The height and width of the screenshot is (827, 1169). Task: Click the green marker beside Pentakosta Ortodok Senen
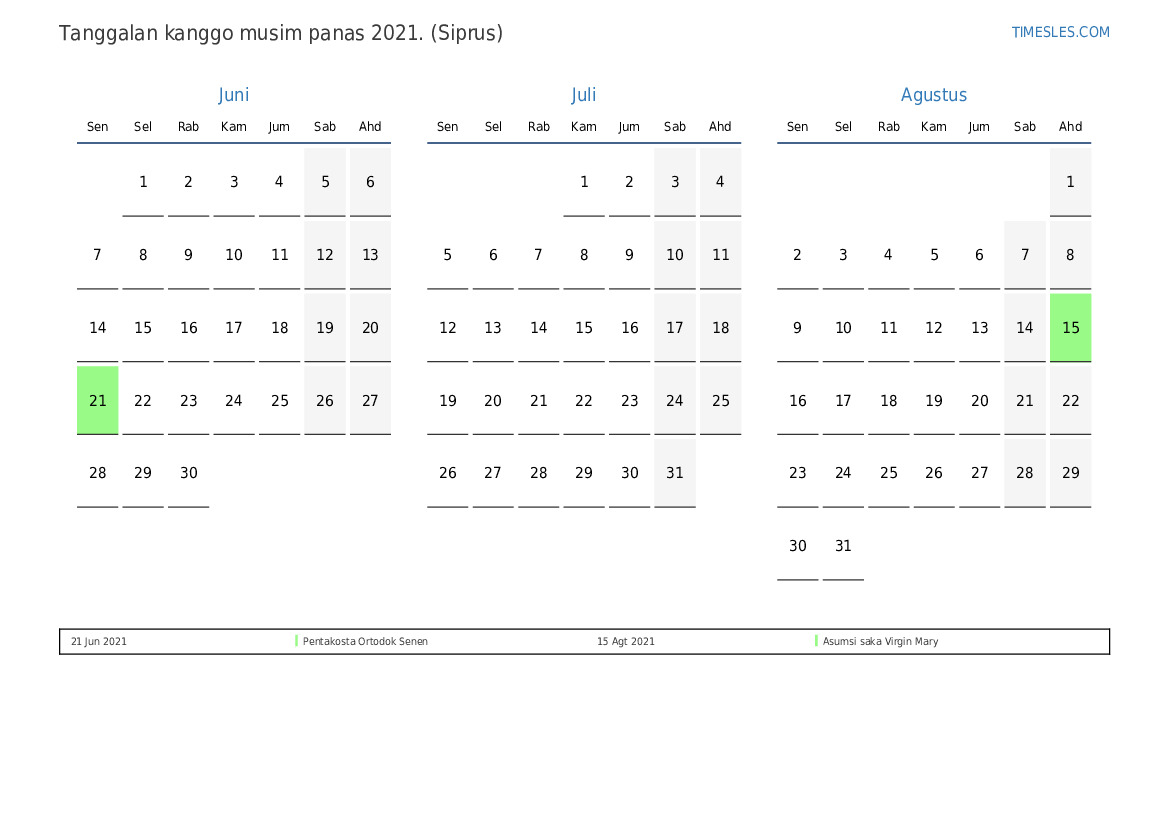pyautogui.click(x=297, y=641)
